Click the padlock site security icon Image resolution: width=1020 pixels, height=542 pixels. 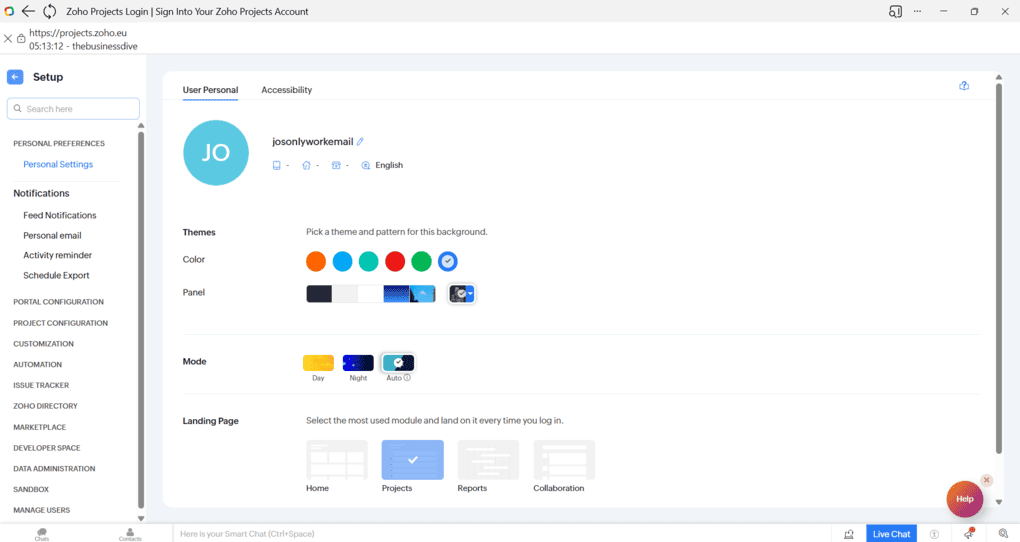pos(21,39)
